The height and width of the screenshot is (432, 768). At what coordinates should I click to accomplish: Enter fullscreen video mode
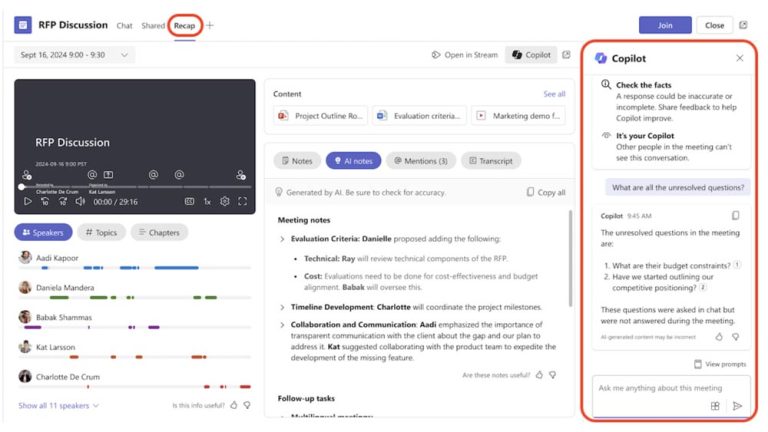coord(242,201)
